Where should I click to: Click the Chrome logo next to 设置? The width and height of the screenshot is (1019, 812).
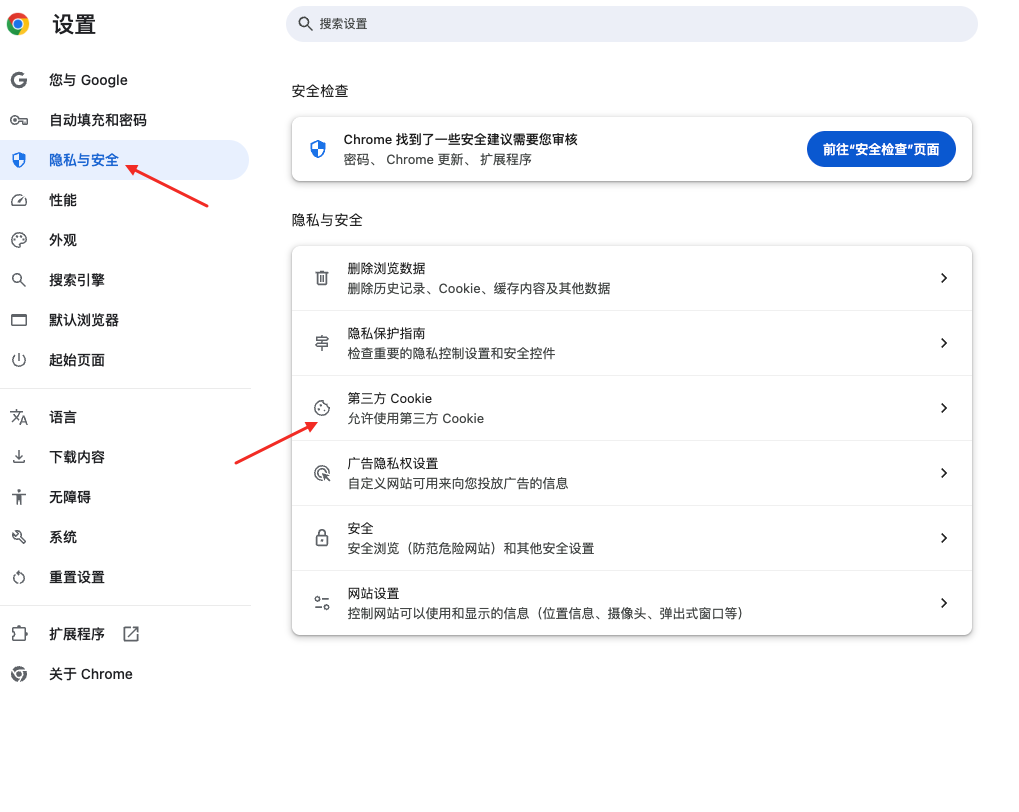[x=17, y=24]
